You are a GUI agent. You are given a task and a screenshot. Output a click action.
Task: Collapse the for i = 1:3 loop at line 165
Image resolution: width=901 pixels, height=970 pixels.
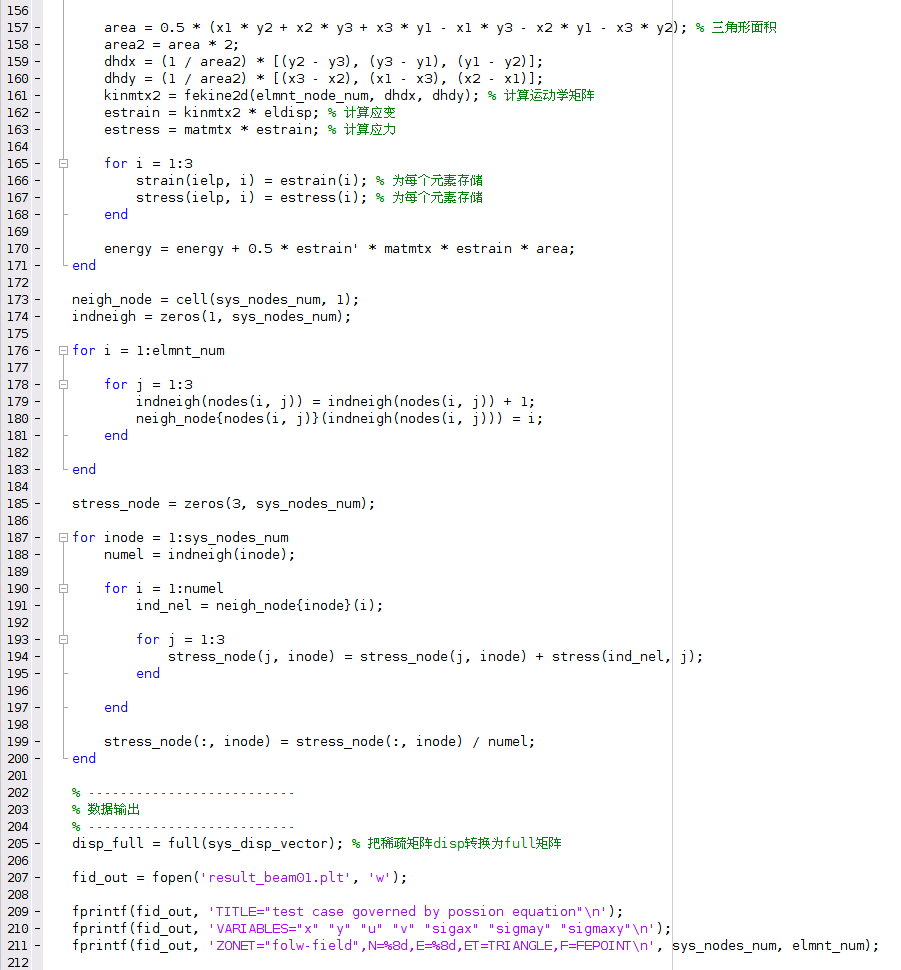coord(63,163)
